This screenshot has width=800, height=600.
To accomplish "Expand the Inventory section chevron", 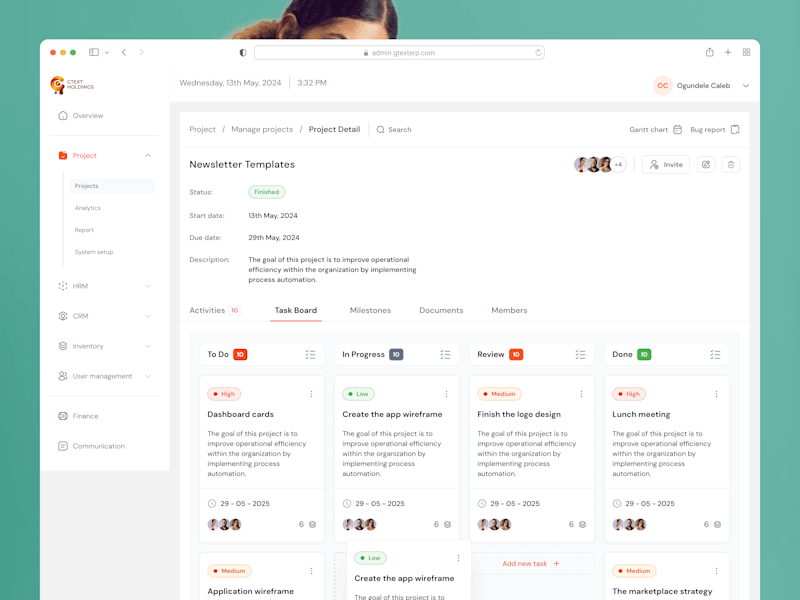I will click(x=148, y=346).
